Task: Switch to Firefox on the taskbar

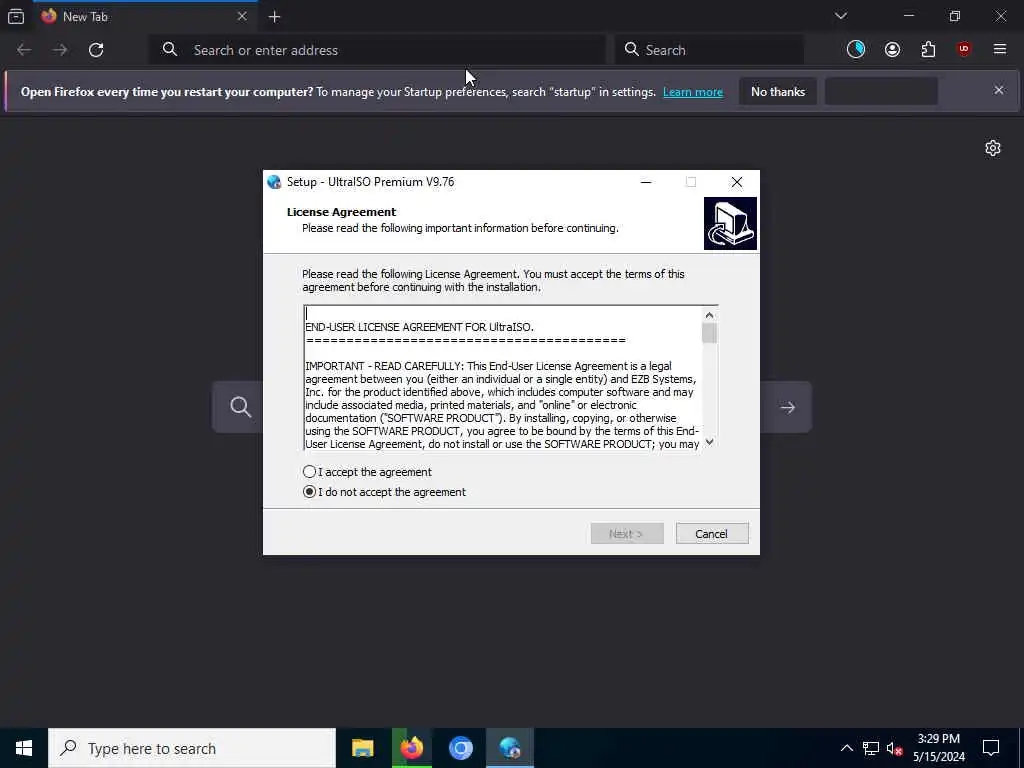Action: pos(412,748)
